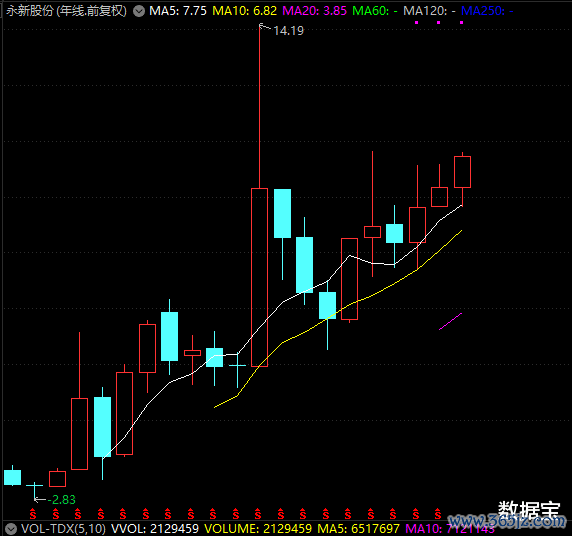Click the magenta MA20: 3.85 label
This screenshot has height=536, width=572.
pyautogui.click(x=314, y=11)
